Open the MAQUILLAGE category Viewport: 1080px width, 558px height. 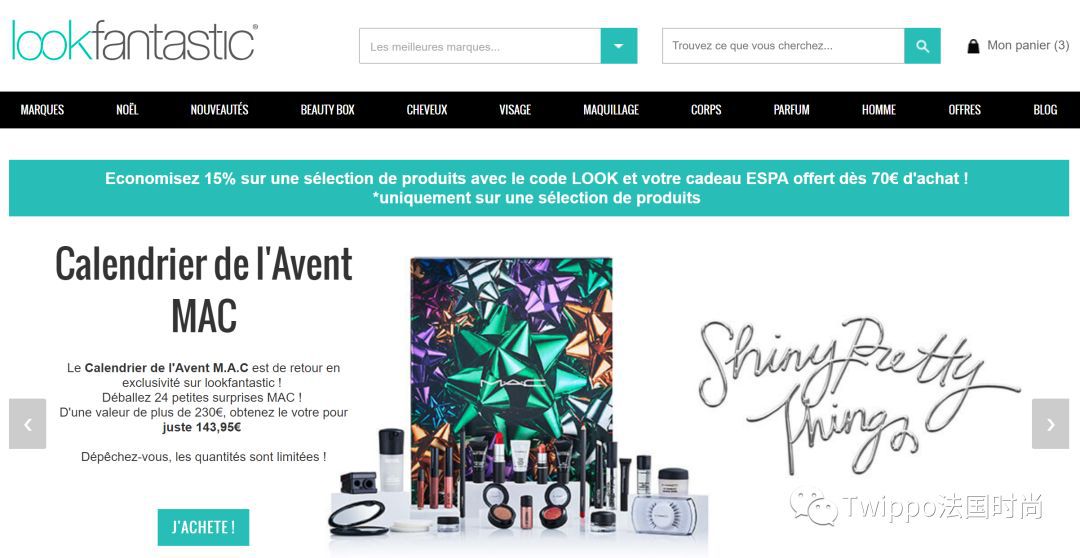click(611, 110)
